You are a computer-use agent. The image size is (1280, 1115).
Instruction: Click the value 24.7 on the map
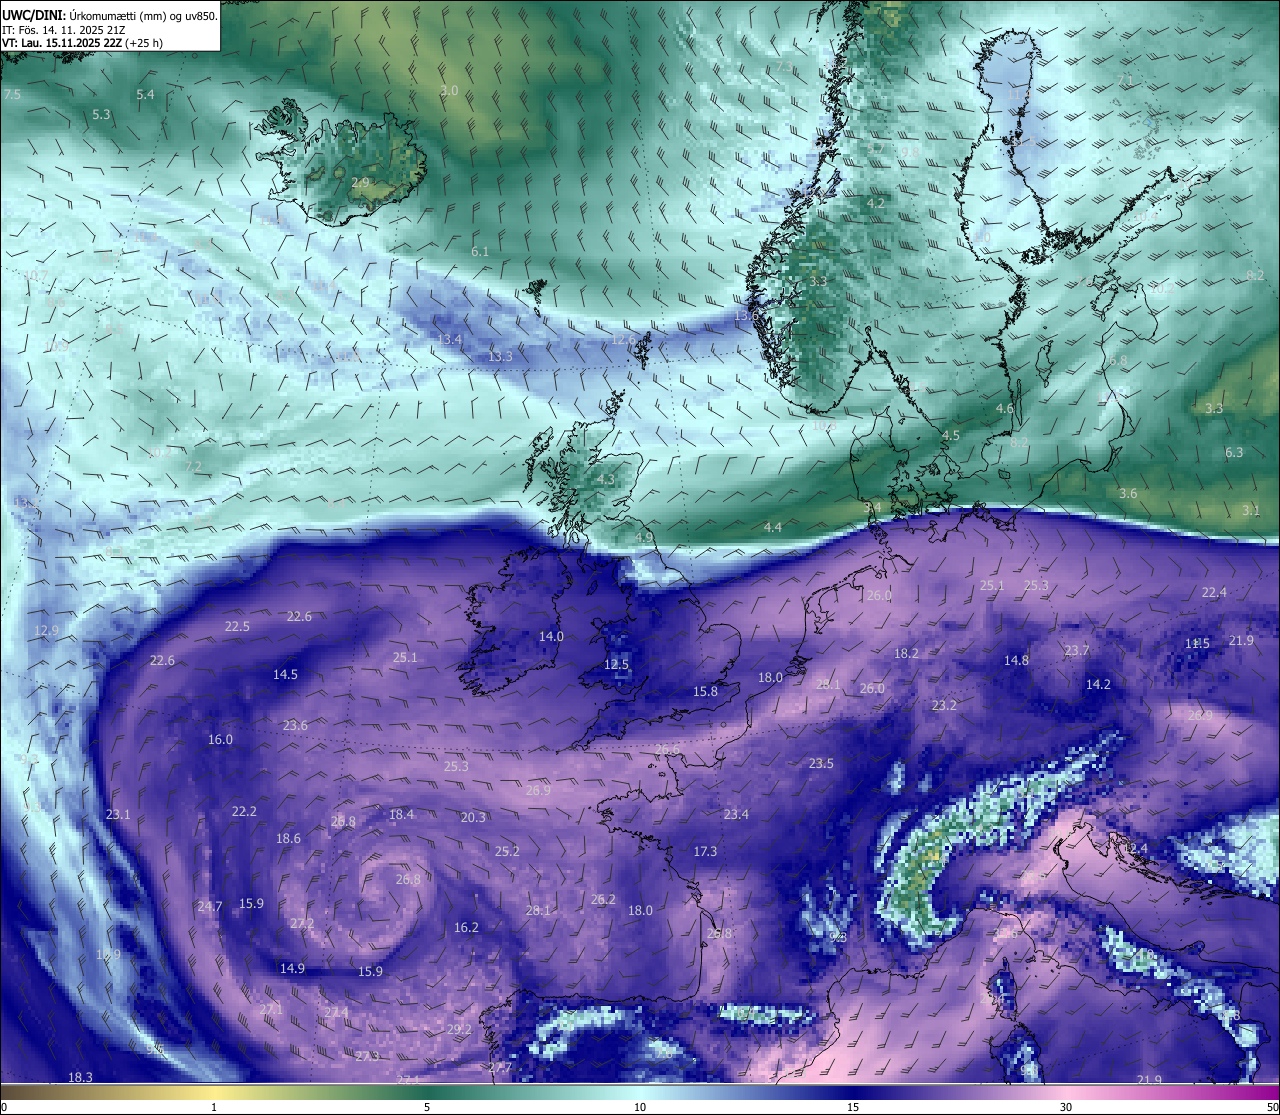[209, 906]
